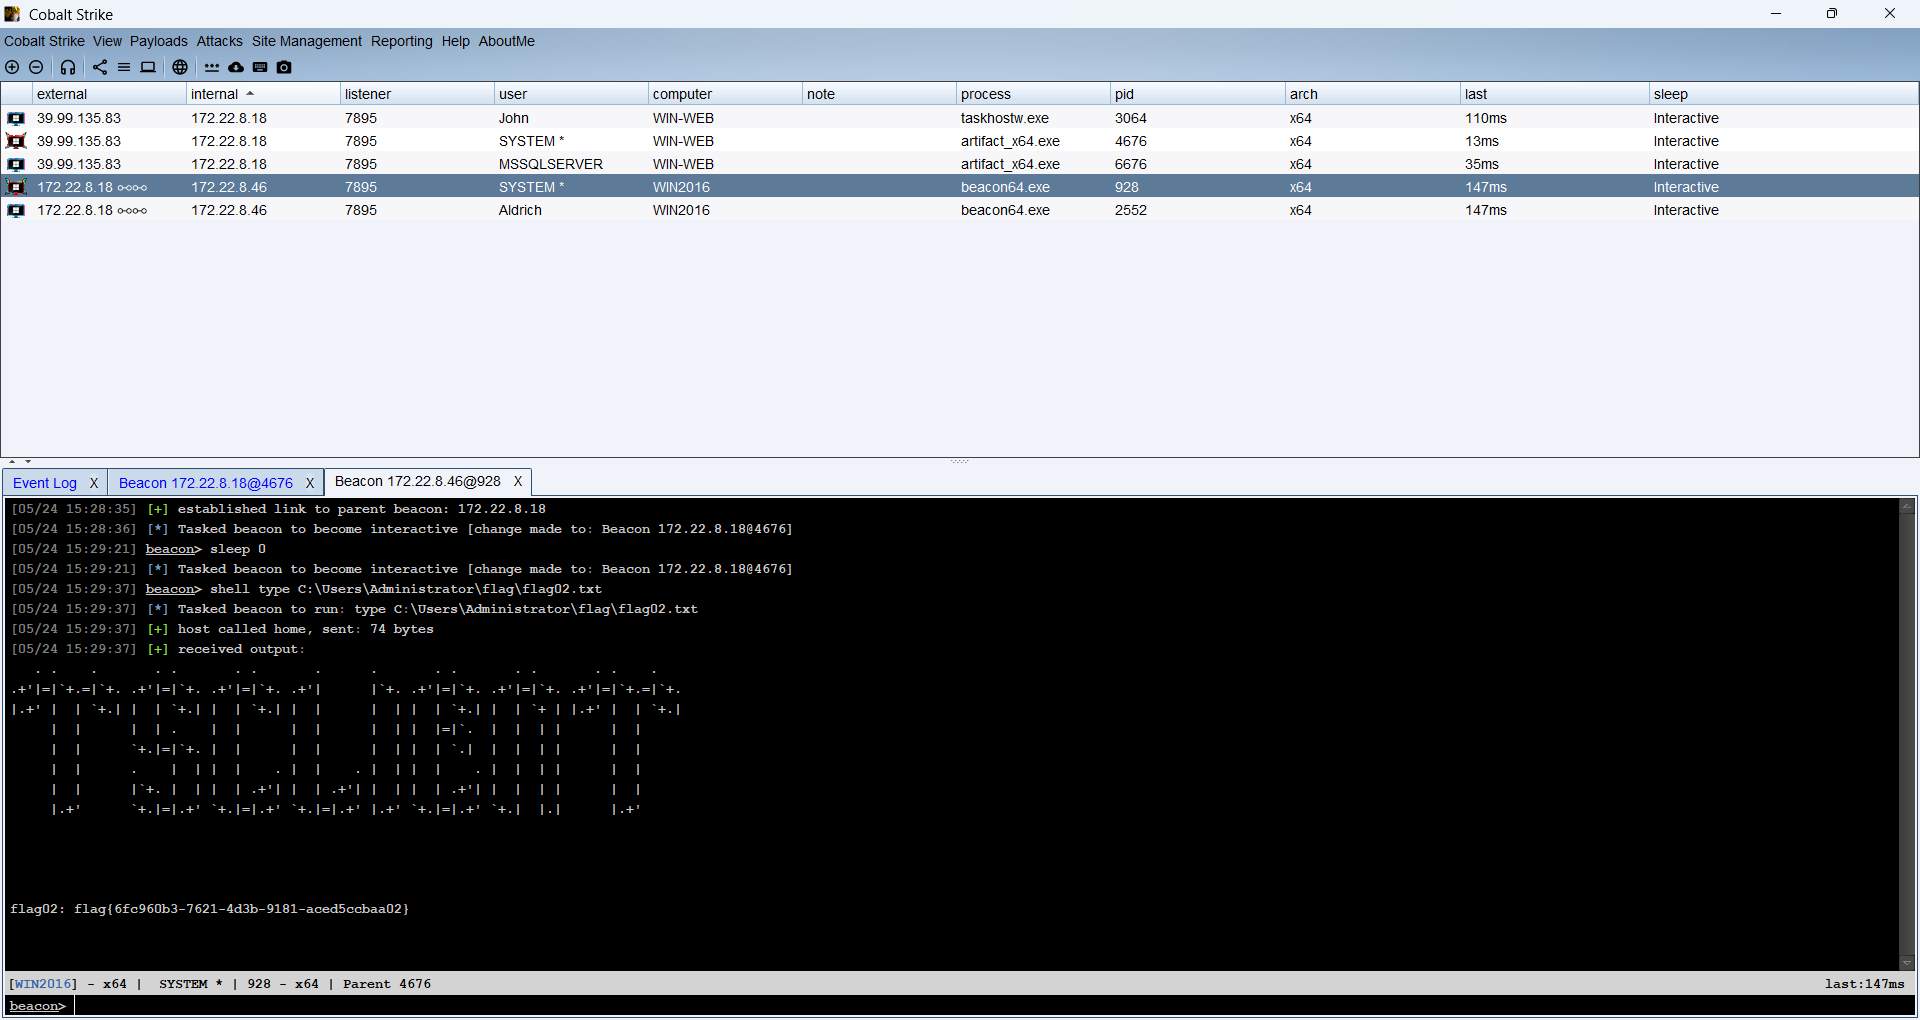
Task: Open the View menu
Action: point(107,41)
